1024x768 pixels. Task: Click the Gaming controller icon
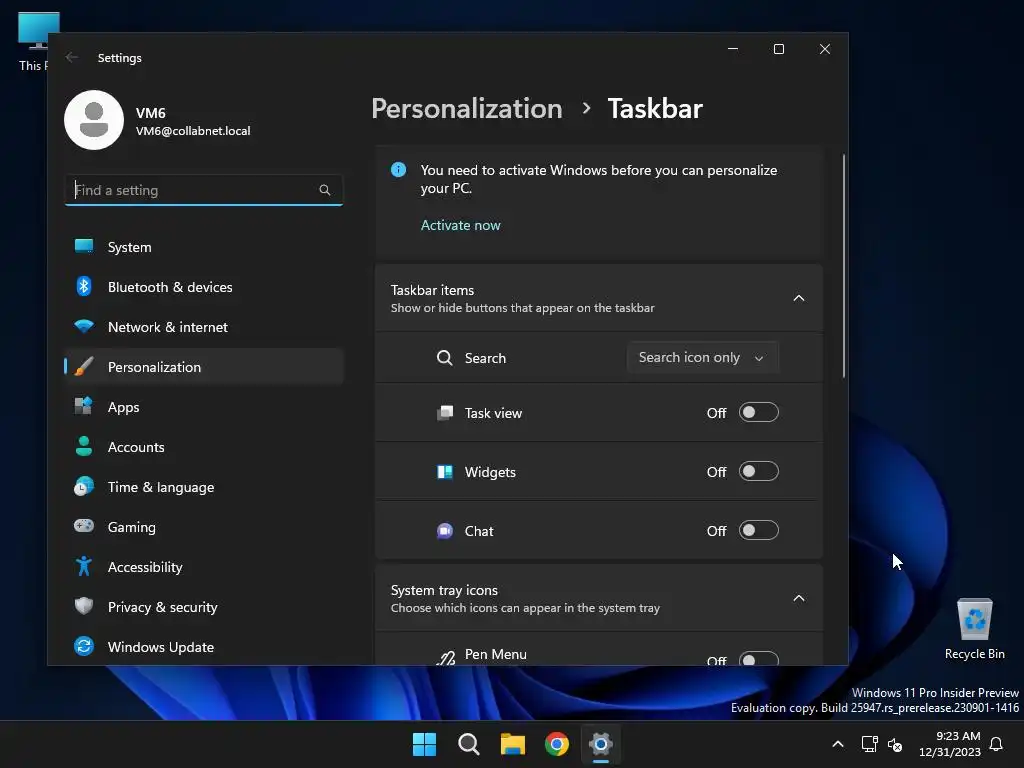[84, 526]
